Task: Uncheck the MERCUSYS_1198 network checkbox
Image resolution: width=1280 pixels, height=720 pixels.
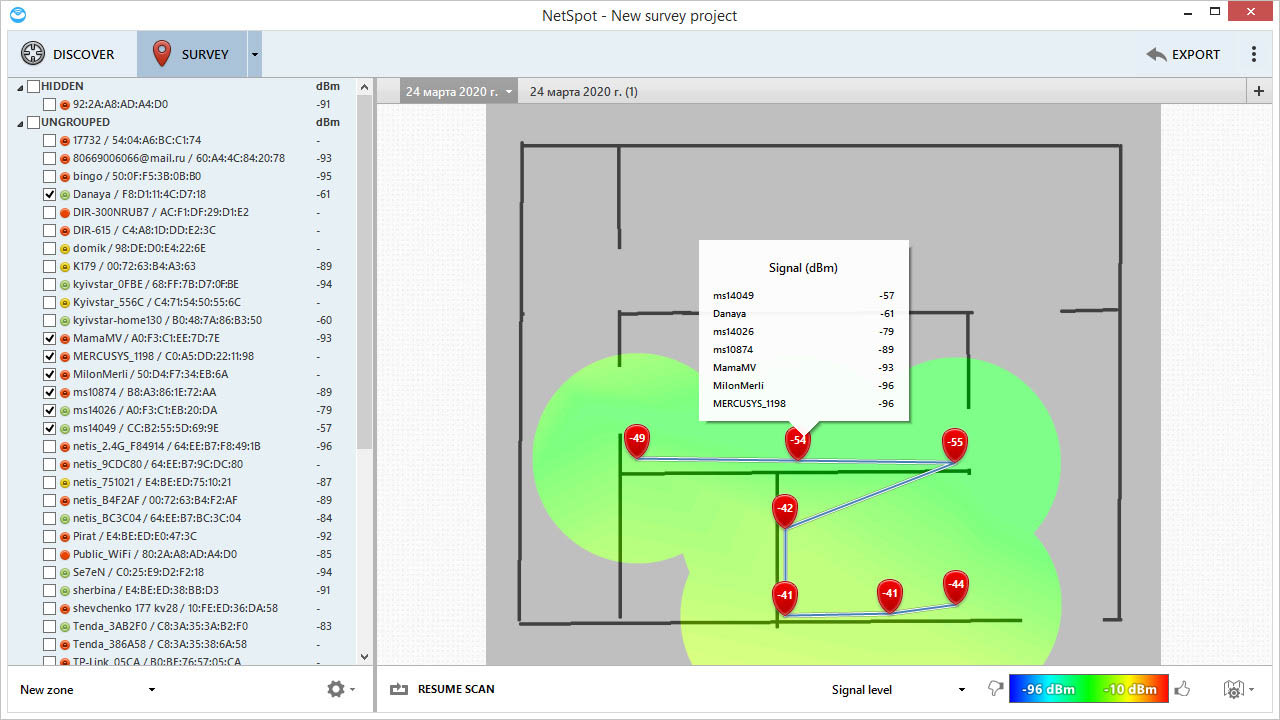Action: coord(50,356)
